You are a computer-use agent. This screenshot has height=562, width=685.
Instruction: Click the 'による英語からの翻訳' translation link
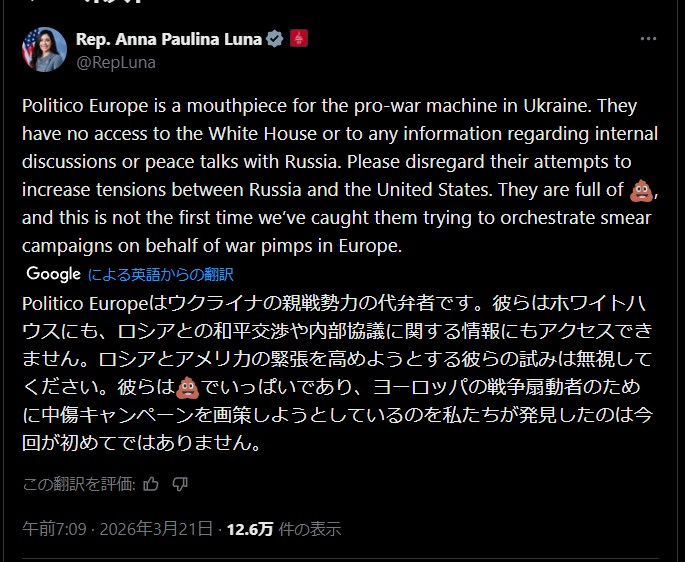[x=161, y=274]
